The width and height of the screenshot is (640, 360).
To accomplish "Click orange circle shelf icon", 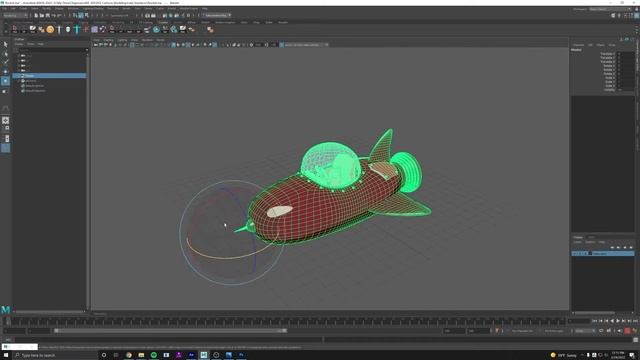I will 50,29.
